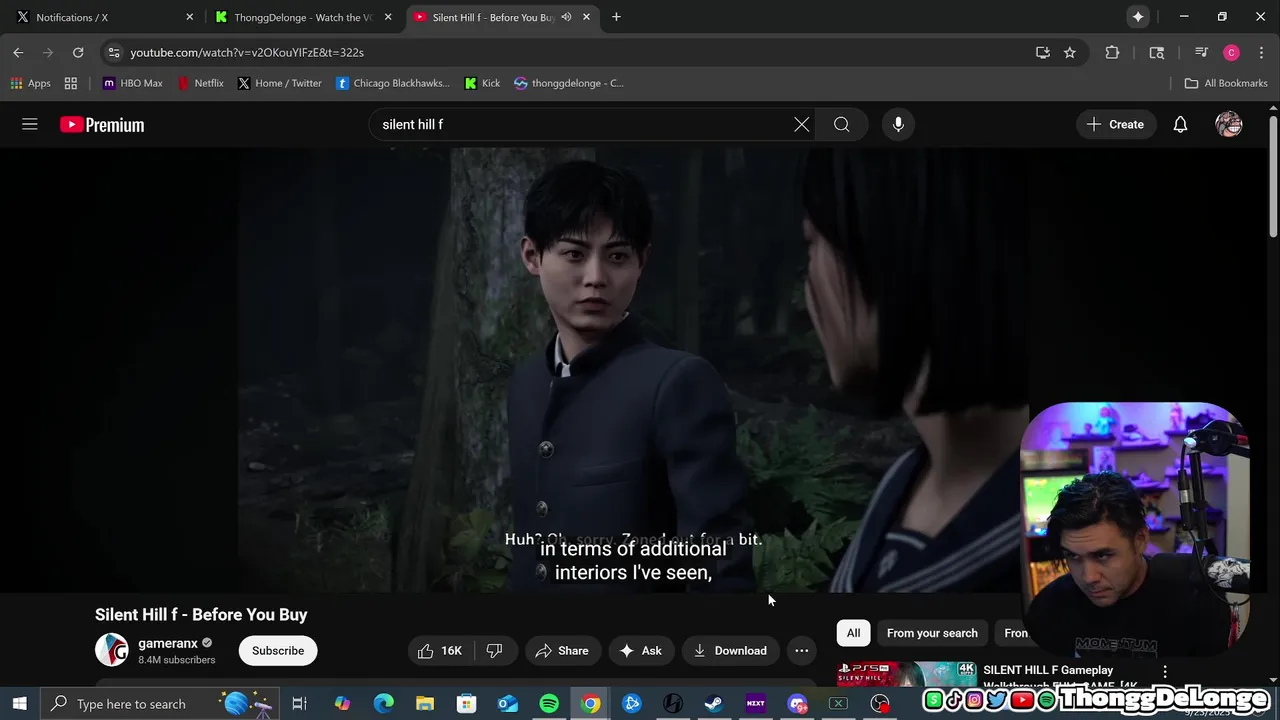Go back in browser history
This screenshot has width=1280, height=720.
pyautogui.click(x=18, y=52)
